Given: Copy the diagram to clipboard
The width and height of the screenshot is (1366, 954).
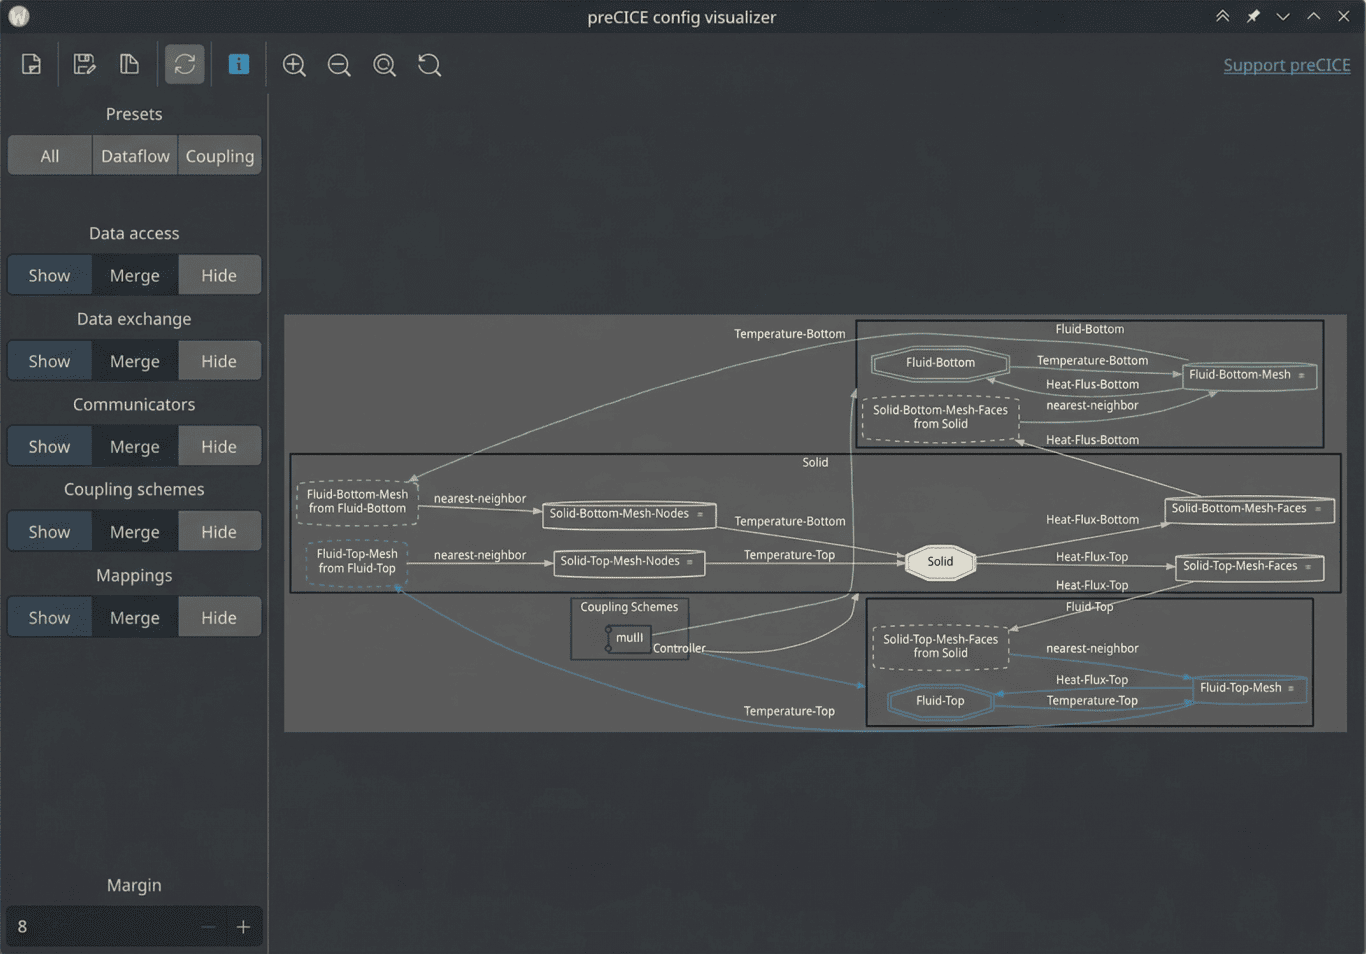Looking at the screenshot, I should point(129,64).
